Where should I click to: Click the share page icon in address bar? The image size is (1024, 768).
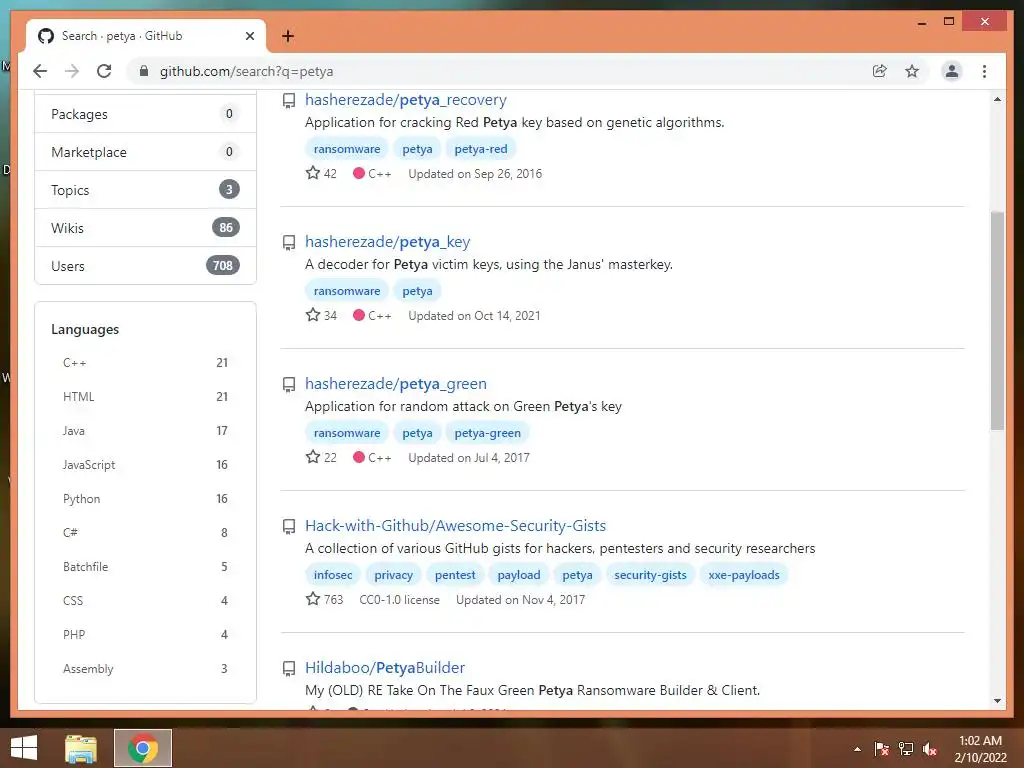[x=880, y=71]
